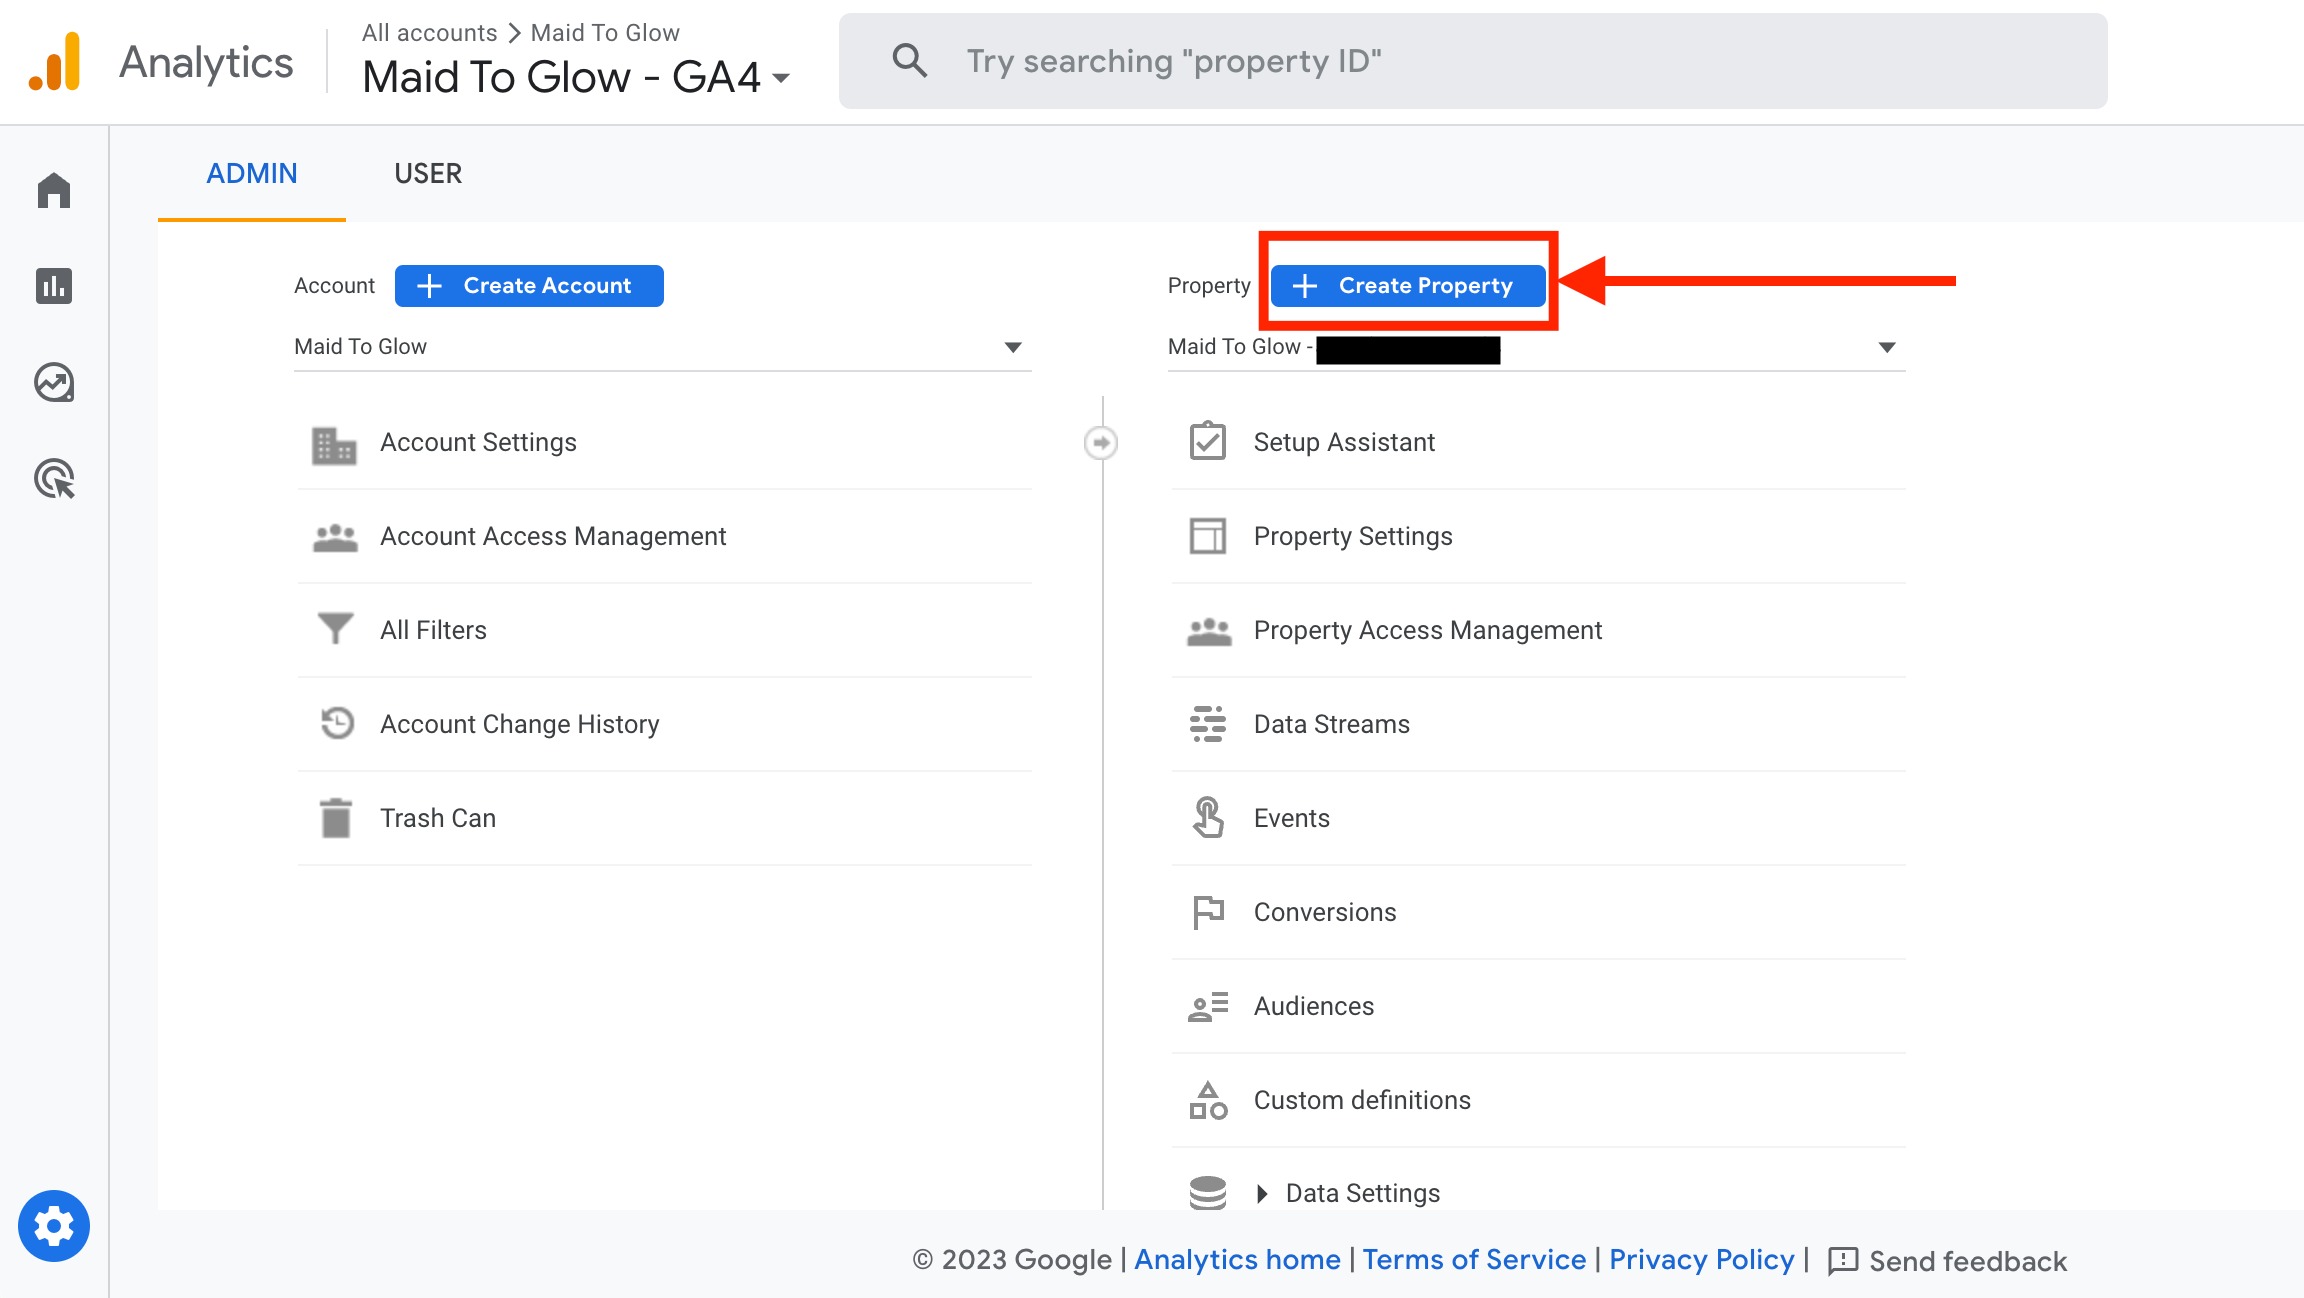
Task: Click the Create Account button
Action: tap(529, 286)
